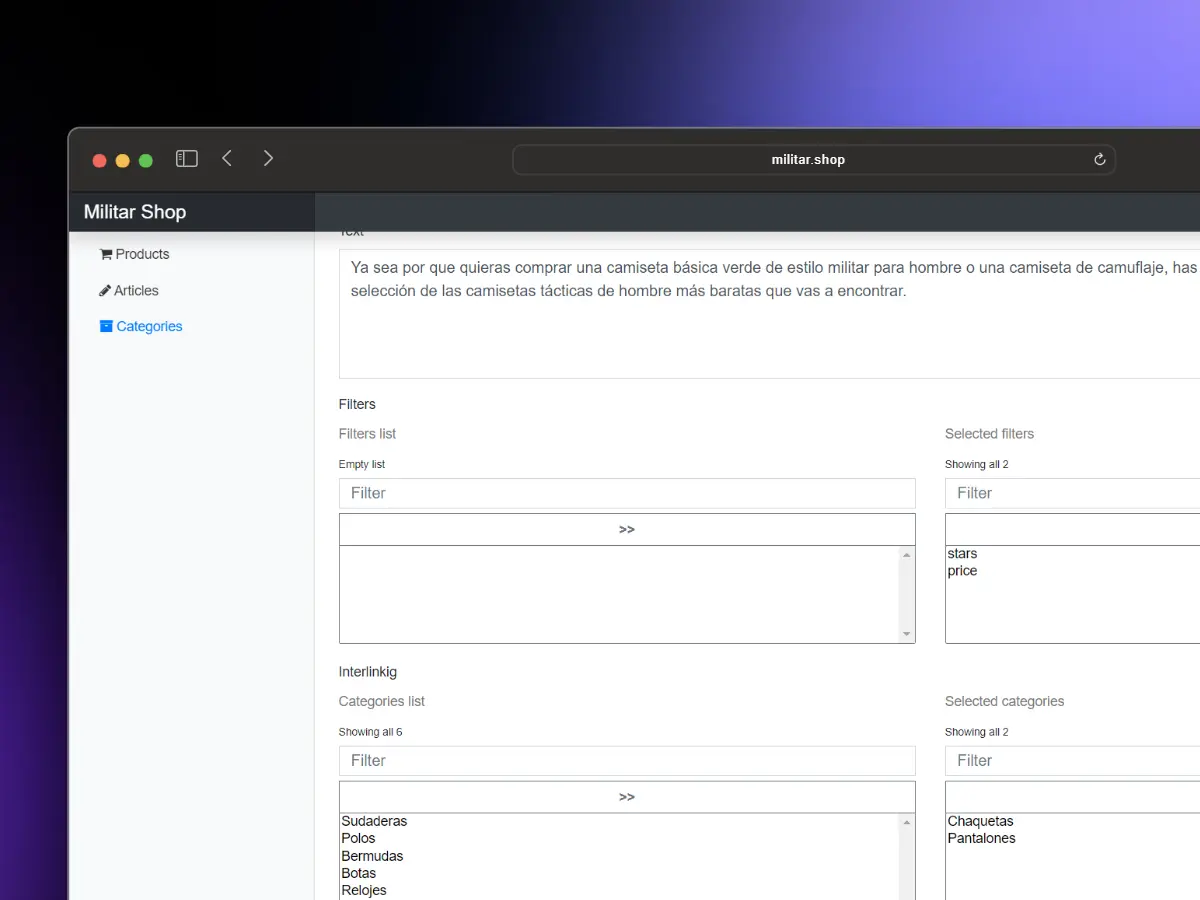1200x900 pixels.
Task: Select 'Chaquetas' in the selected categories
Action: click(x=981, y=821)
